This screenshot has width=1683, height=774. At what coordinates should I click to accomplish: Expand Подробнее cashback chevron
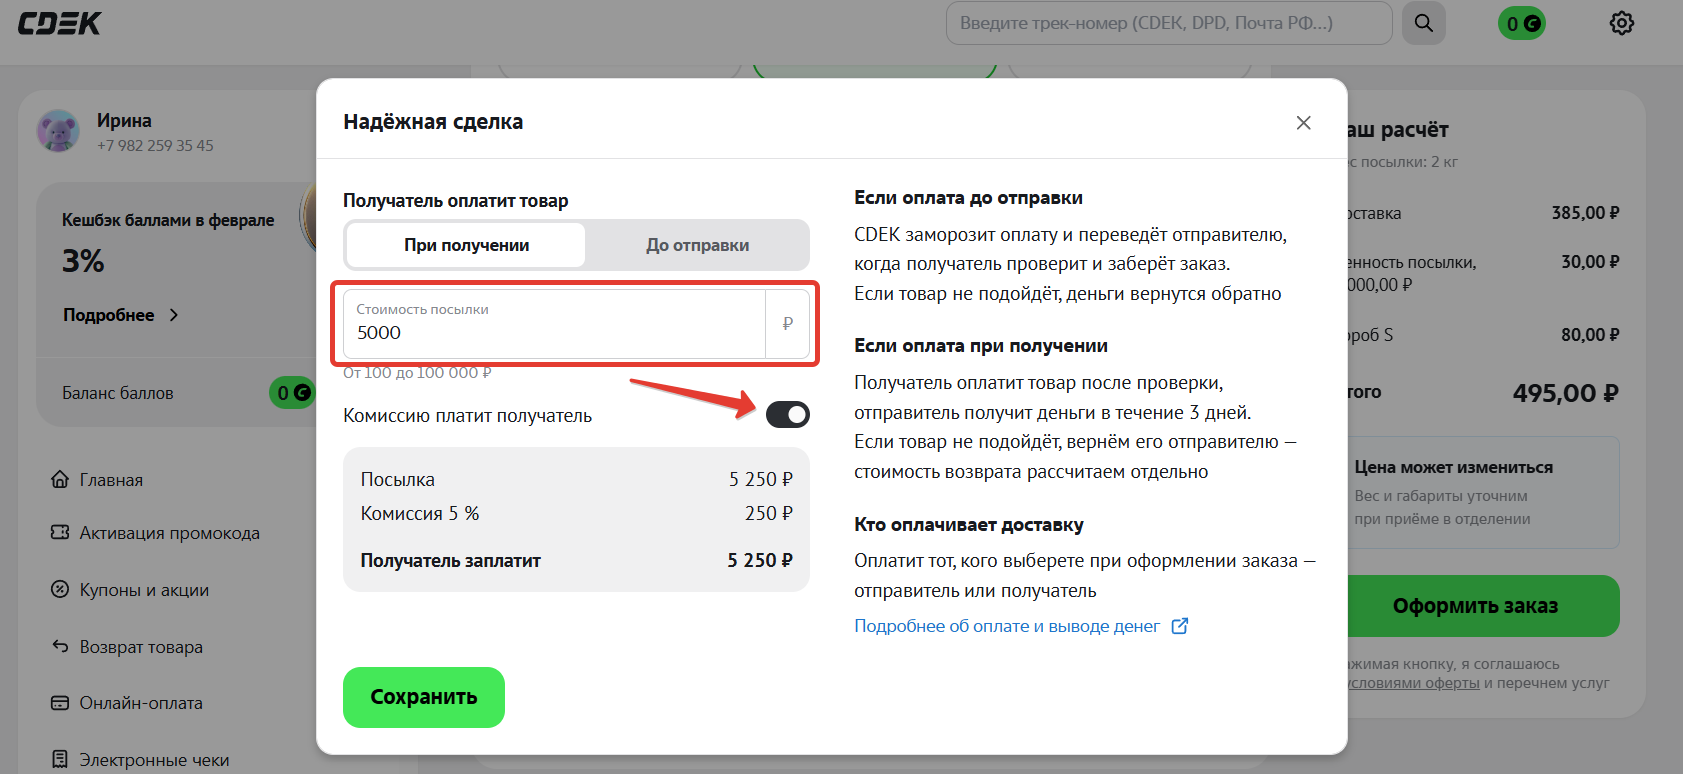tap(174, 315)
